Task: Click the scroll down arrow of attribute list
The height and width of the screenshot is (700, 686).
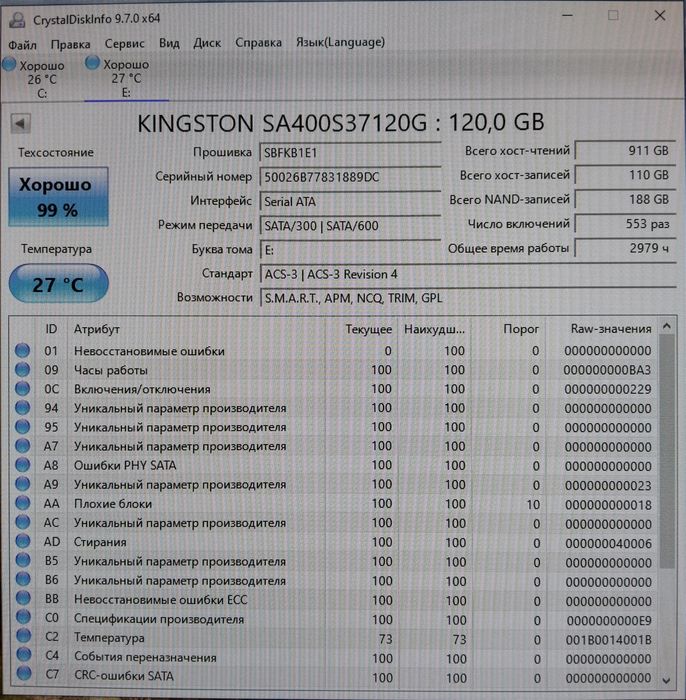Action: (x=667, y=680)
